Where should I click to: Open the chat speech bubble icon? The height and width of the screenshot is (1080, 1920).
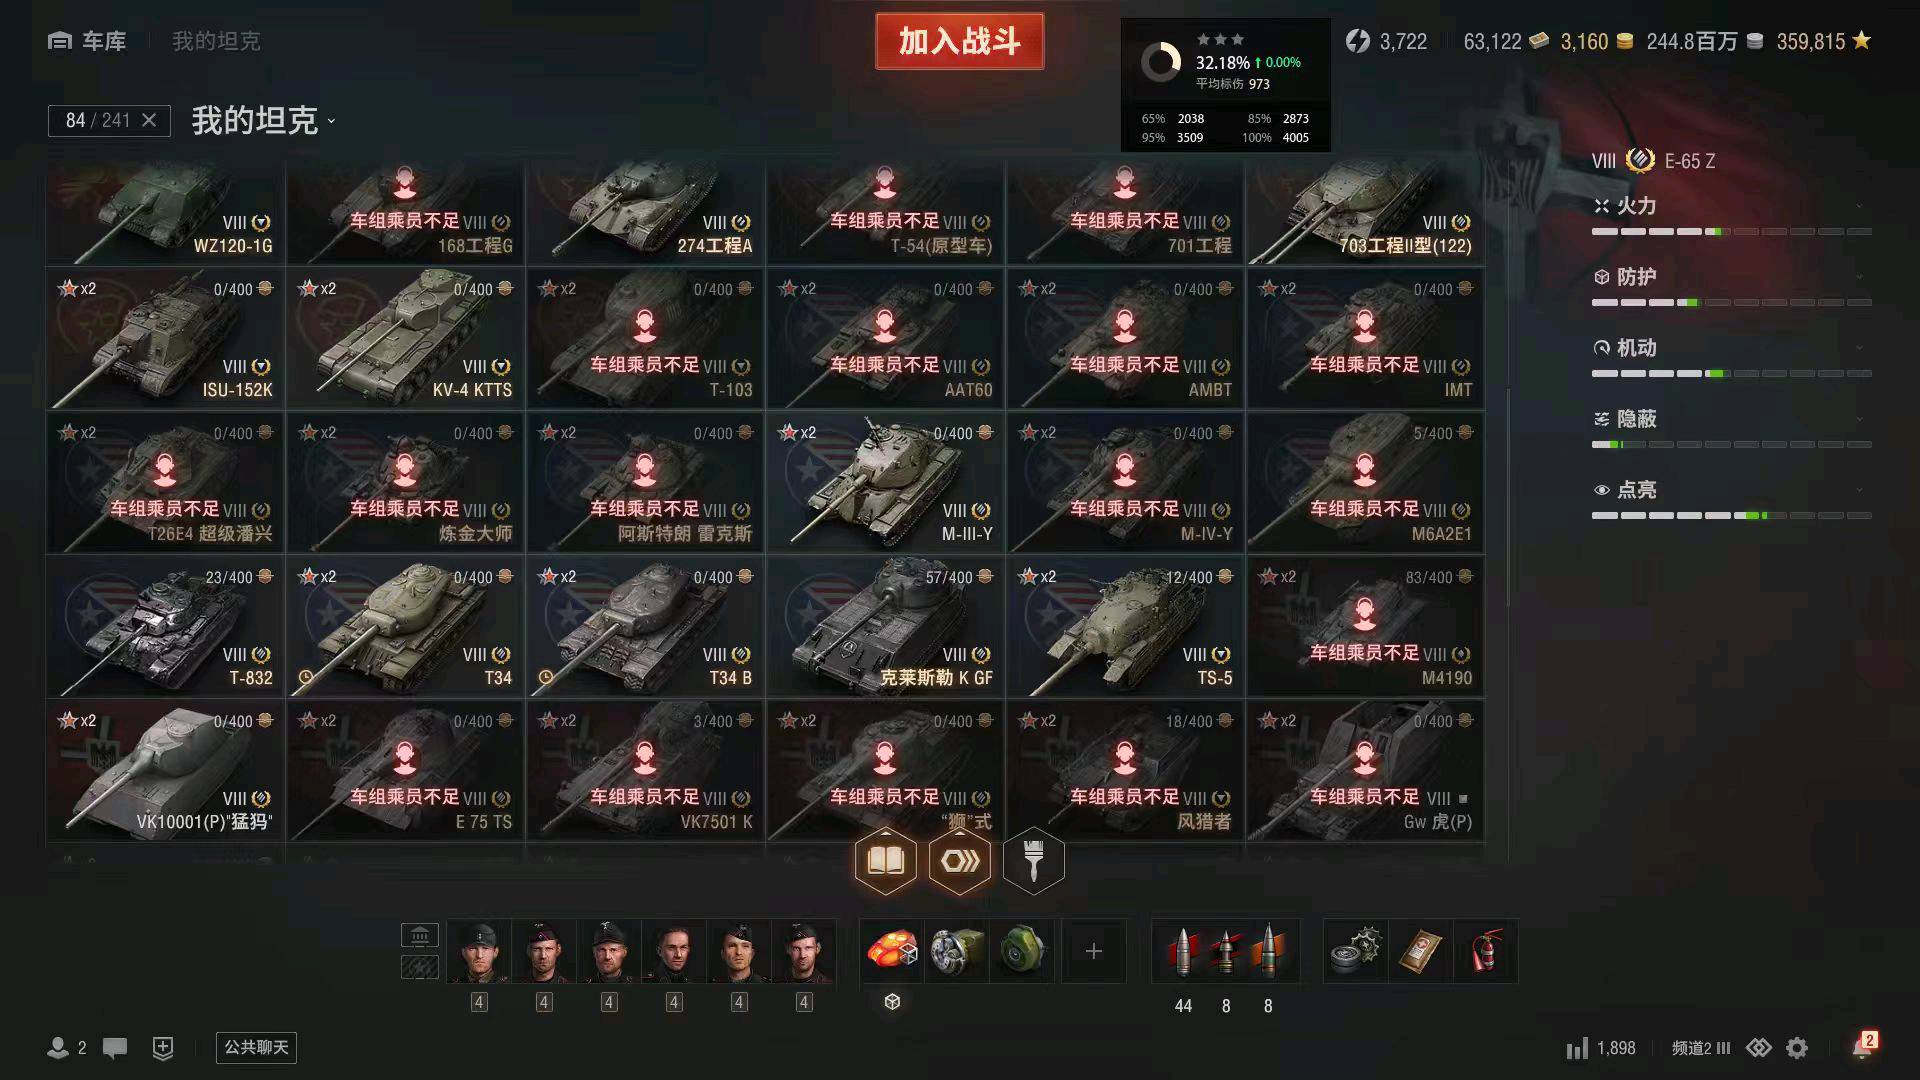coord(115,1048)
